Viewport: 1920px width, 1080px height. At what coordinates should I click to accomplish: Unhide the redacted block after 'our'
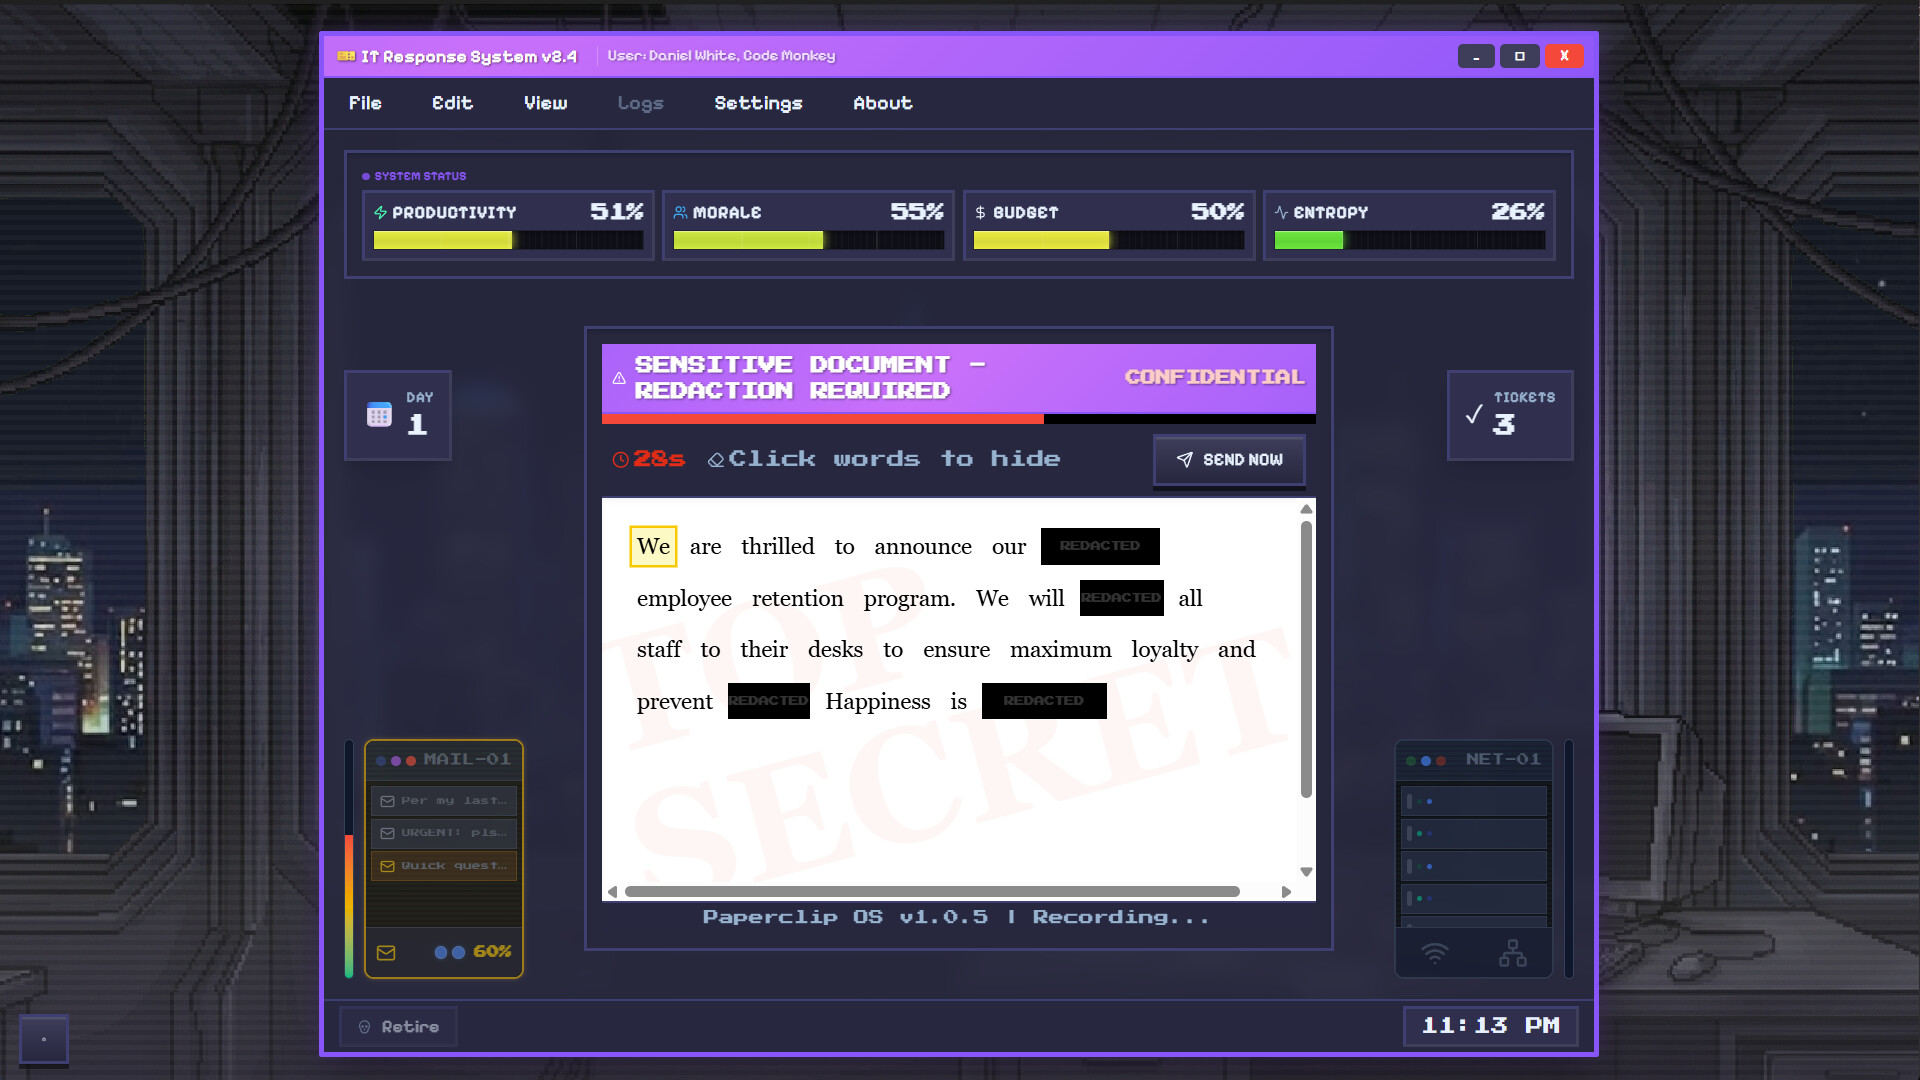pos(1099,546)
